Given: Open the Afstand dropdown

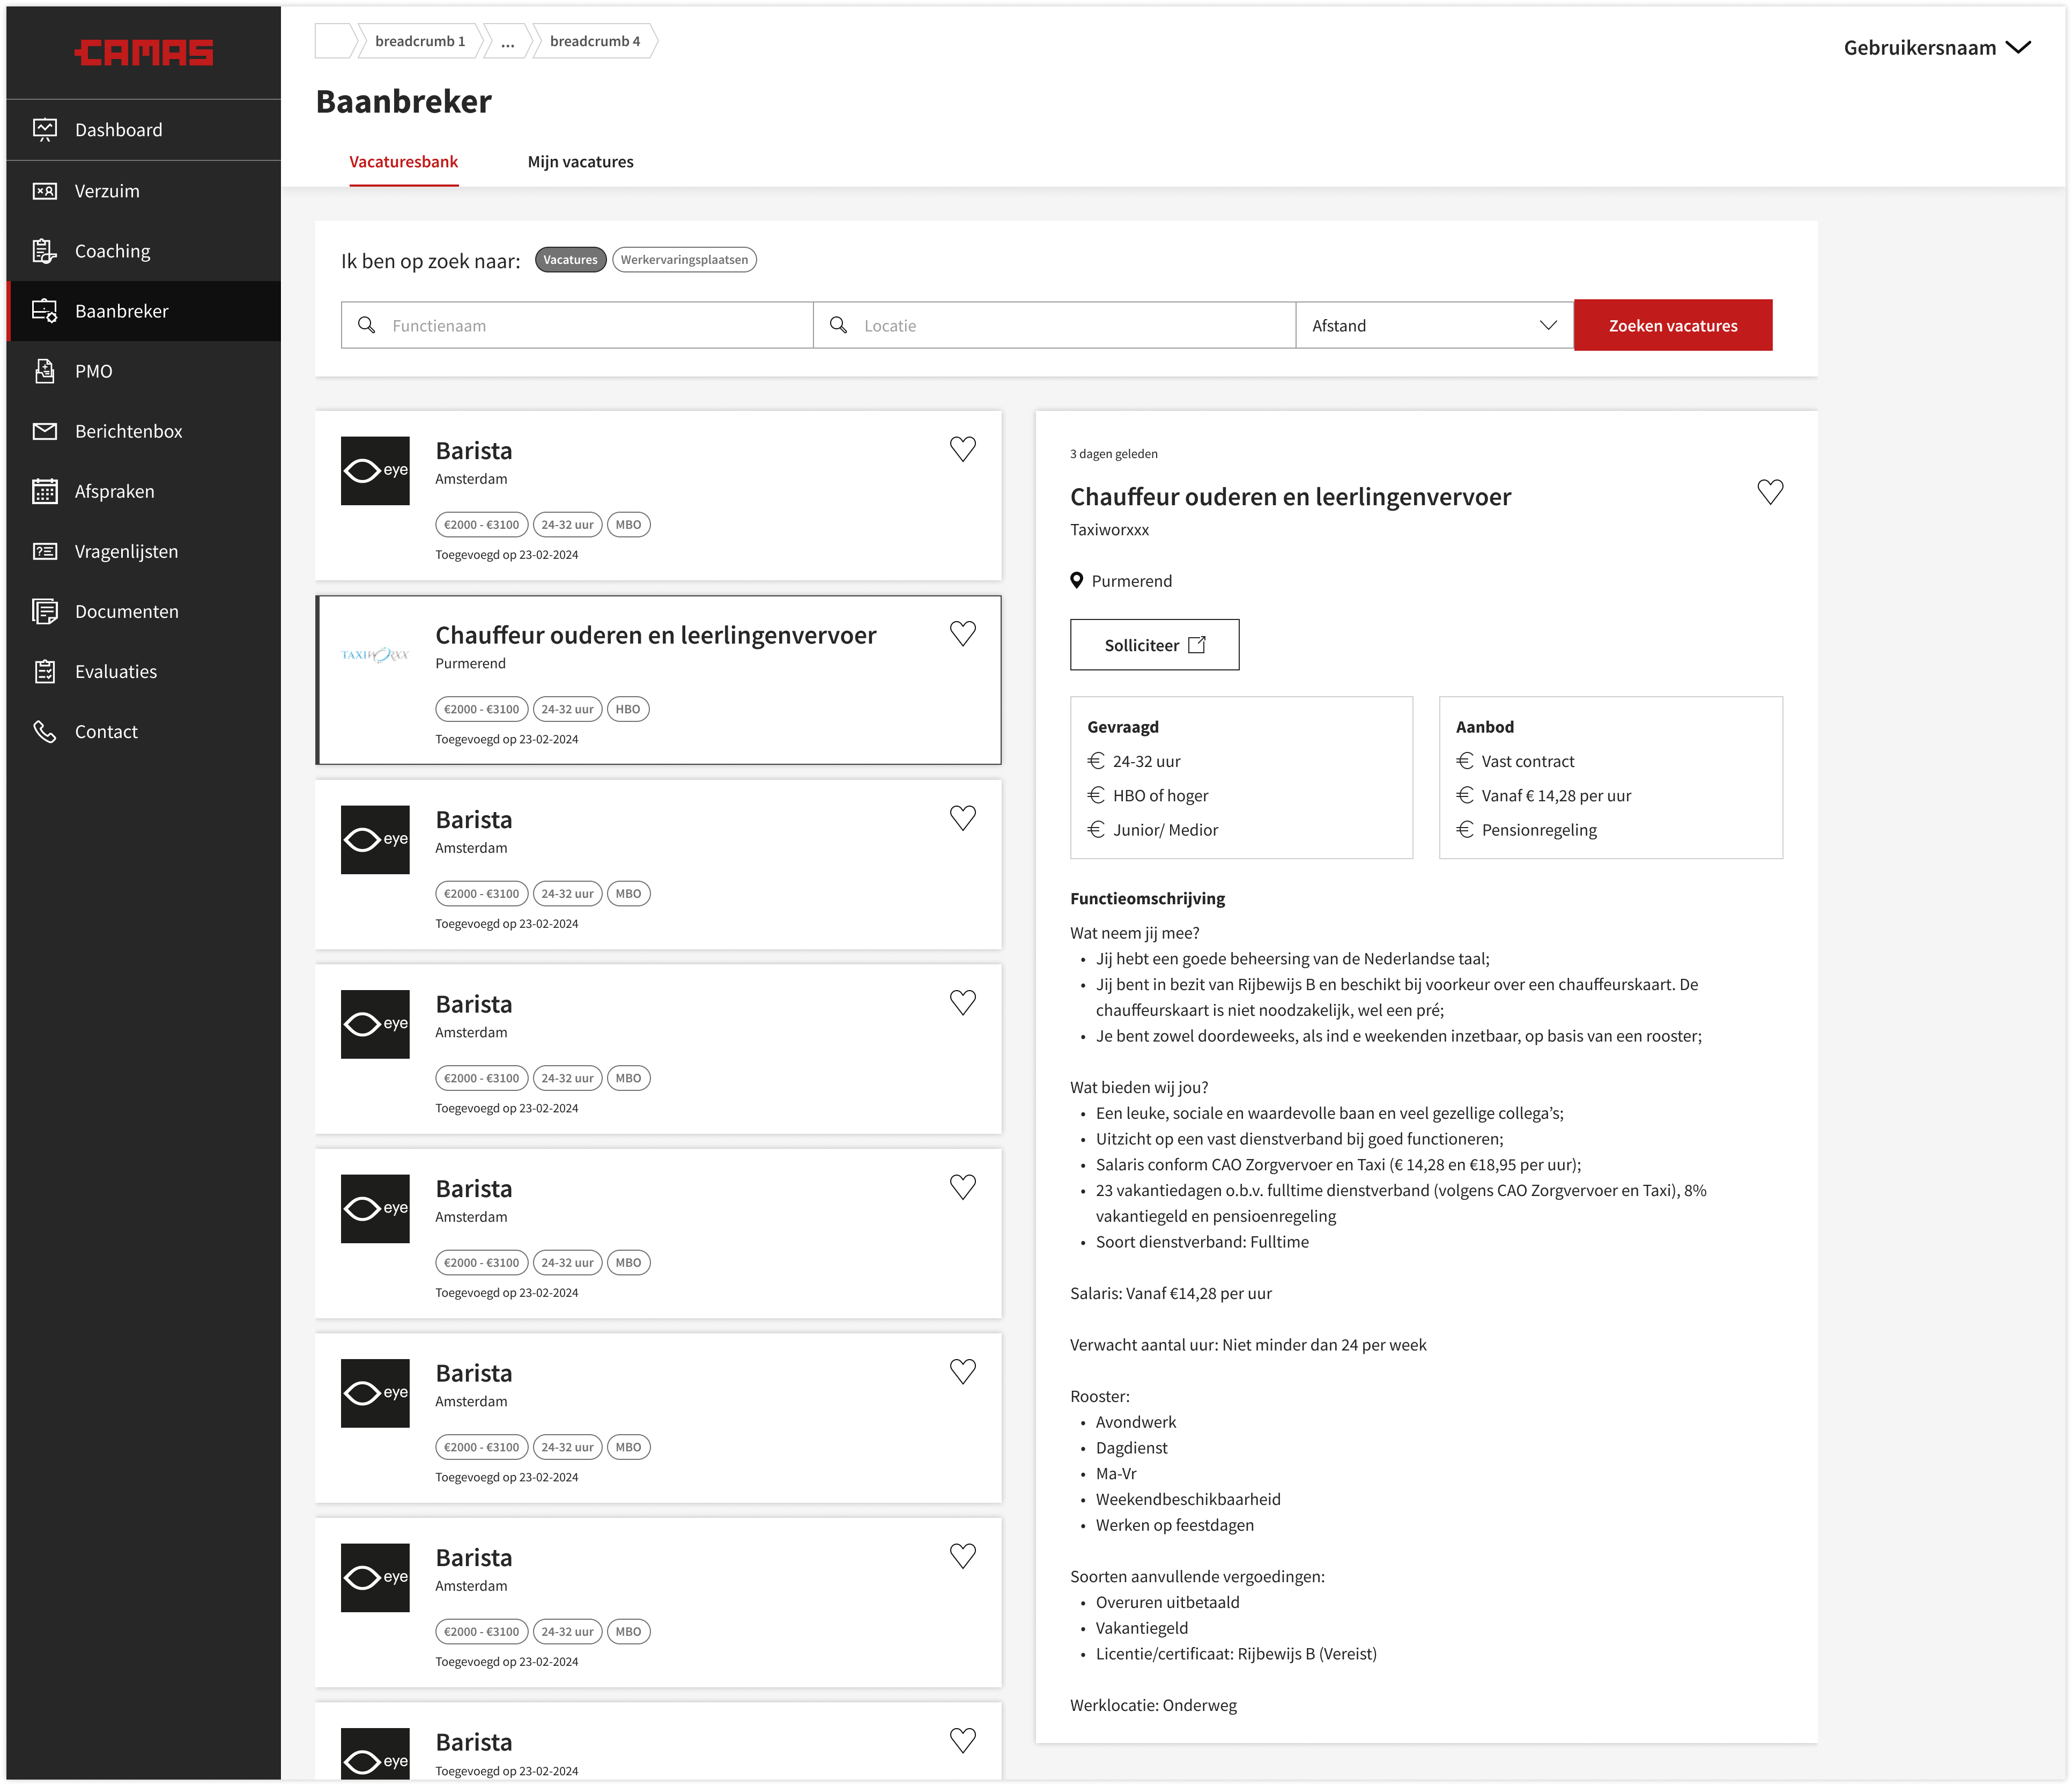Looking at the screenshot, I should pyautogui.click(x=1434, y=325).
